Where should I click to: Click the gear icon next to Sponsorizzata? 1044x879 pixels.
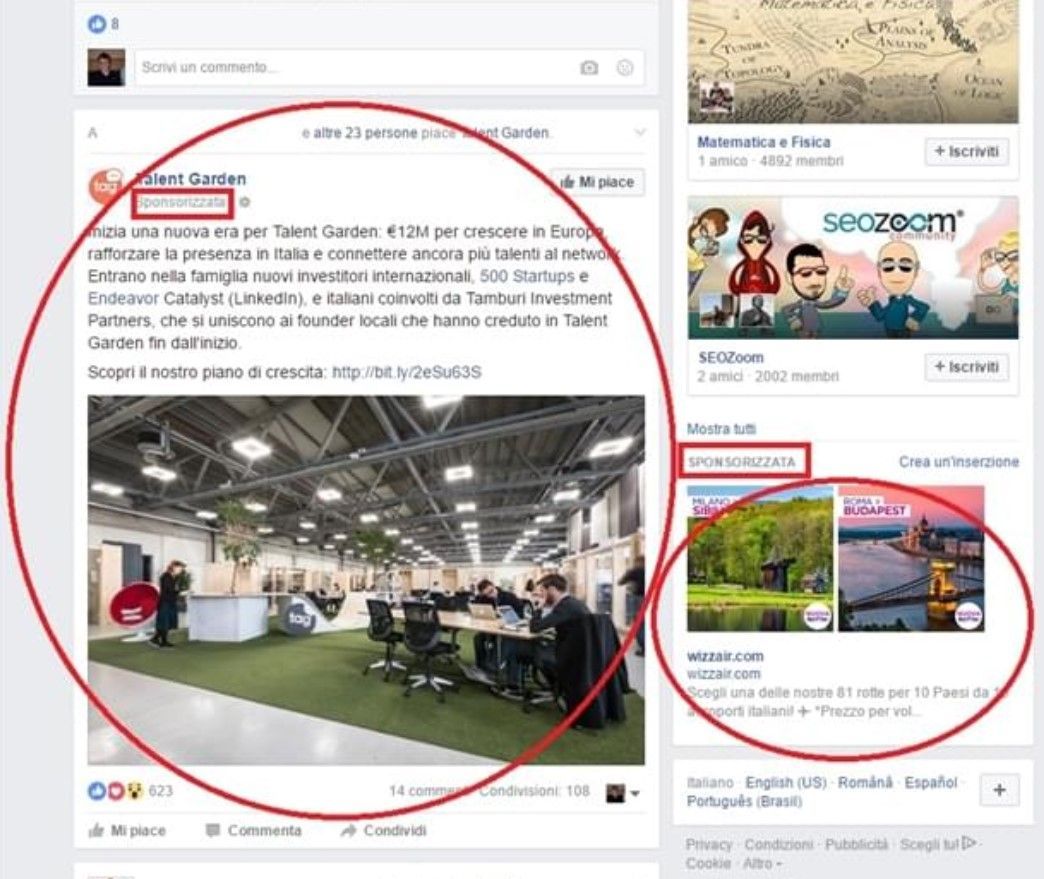pos(245,202)
